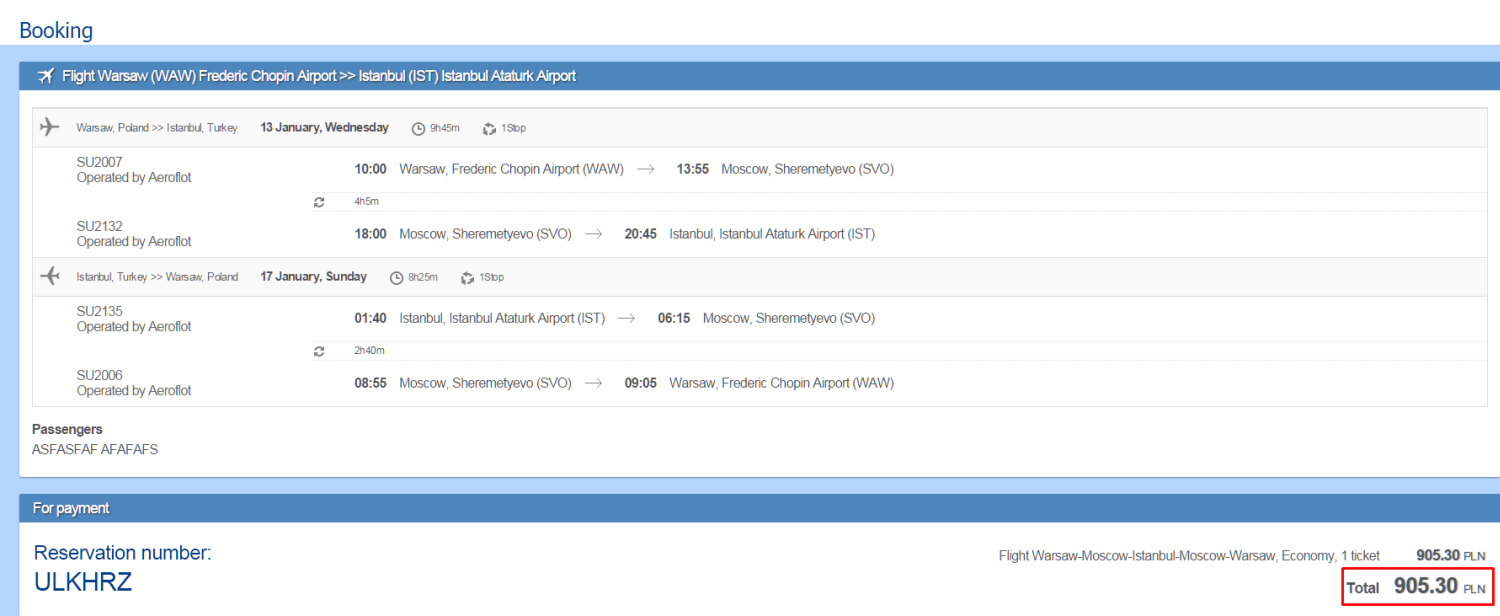Click the 20:45 arrival time

pyautogui.click(x=641, y=234)
